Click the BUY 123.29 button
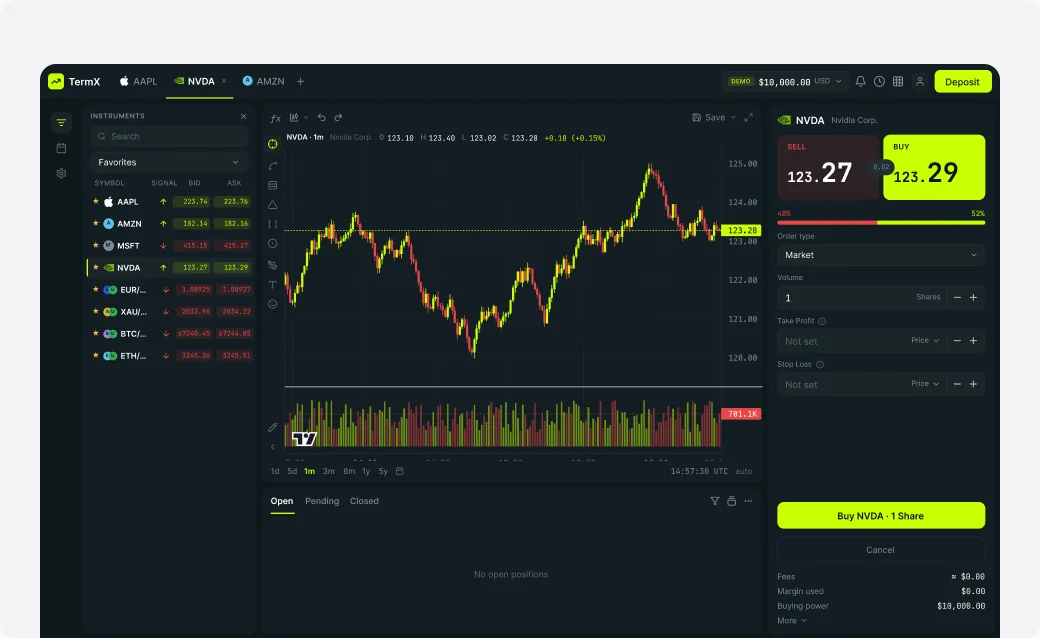The image size is (1040, 638). click(x=934, y=167)
